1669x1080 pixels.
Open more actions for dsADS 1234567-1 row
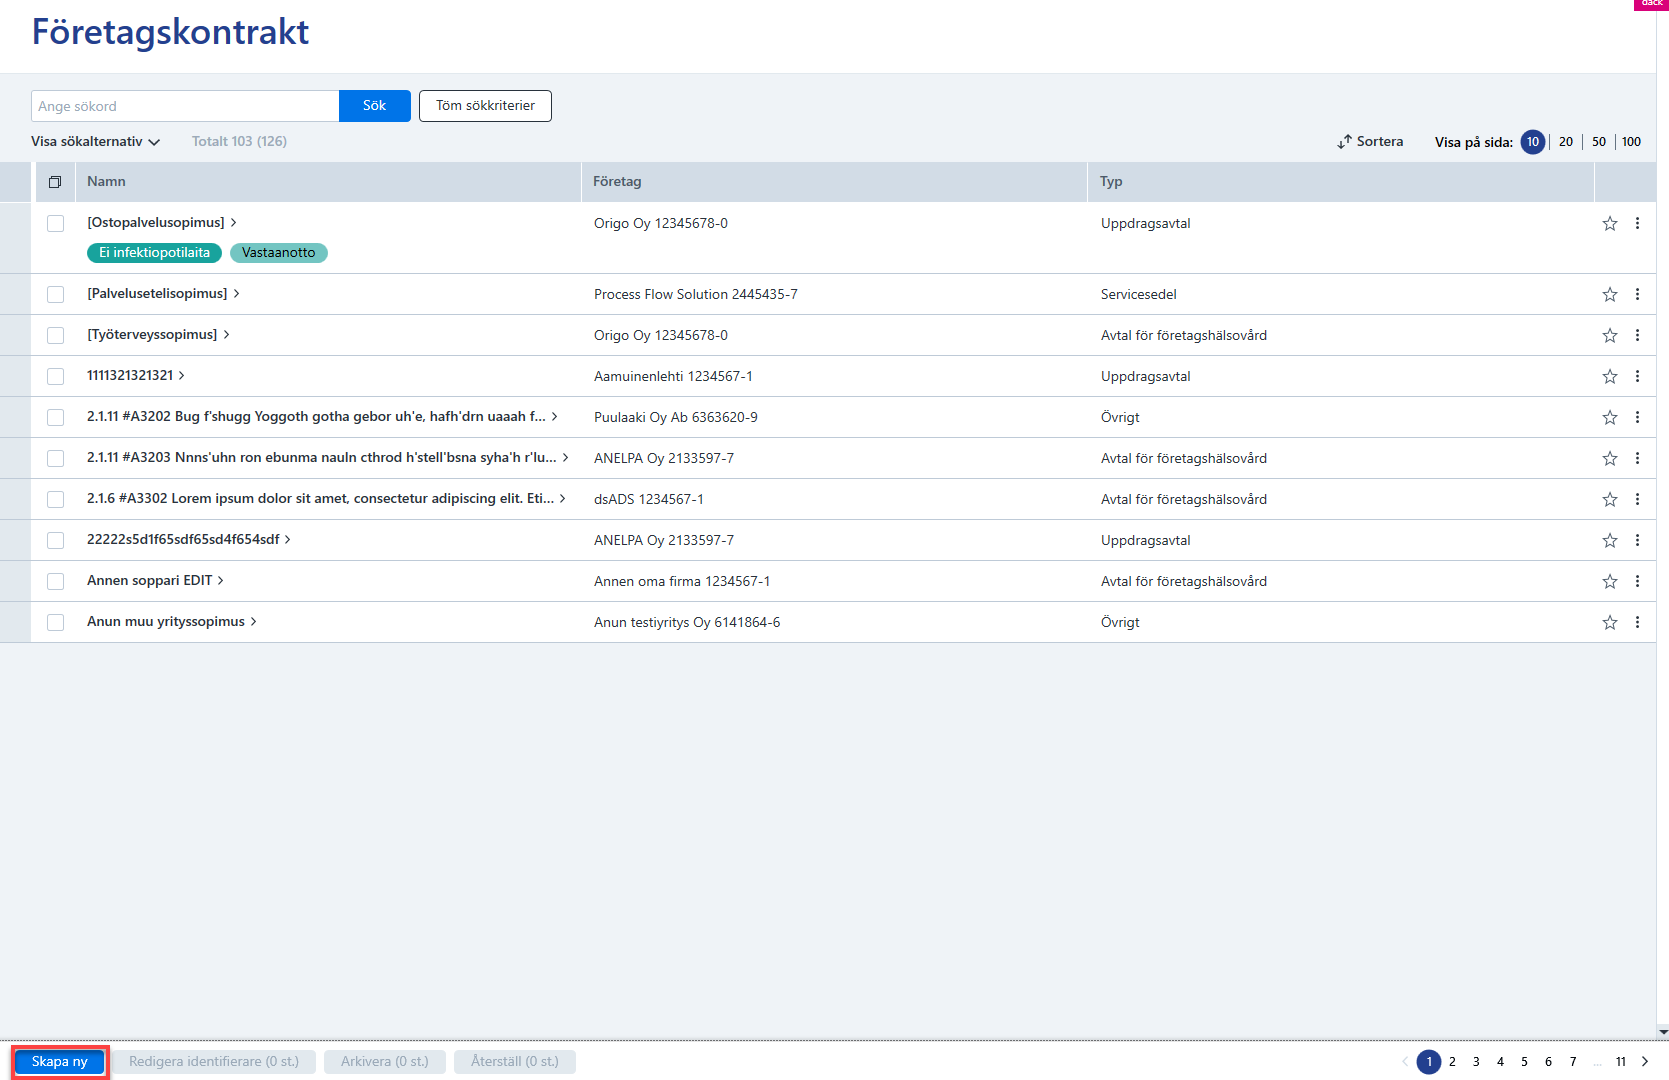[x=1637, y=500]
